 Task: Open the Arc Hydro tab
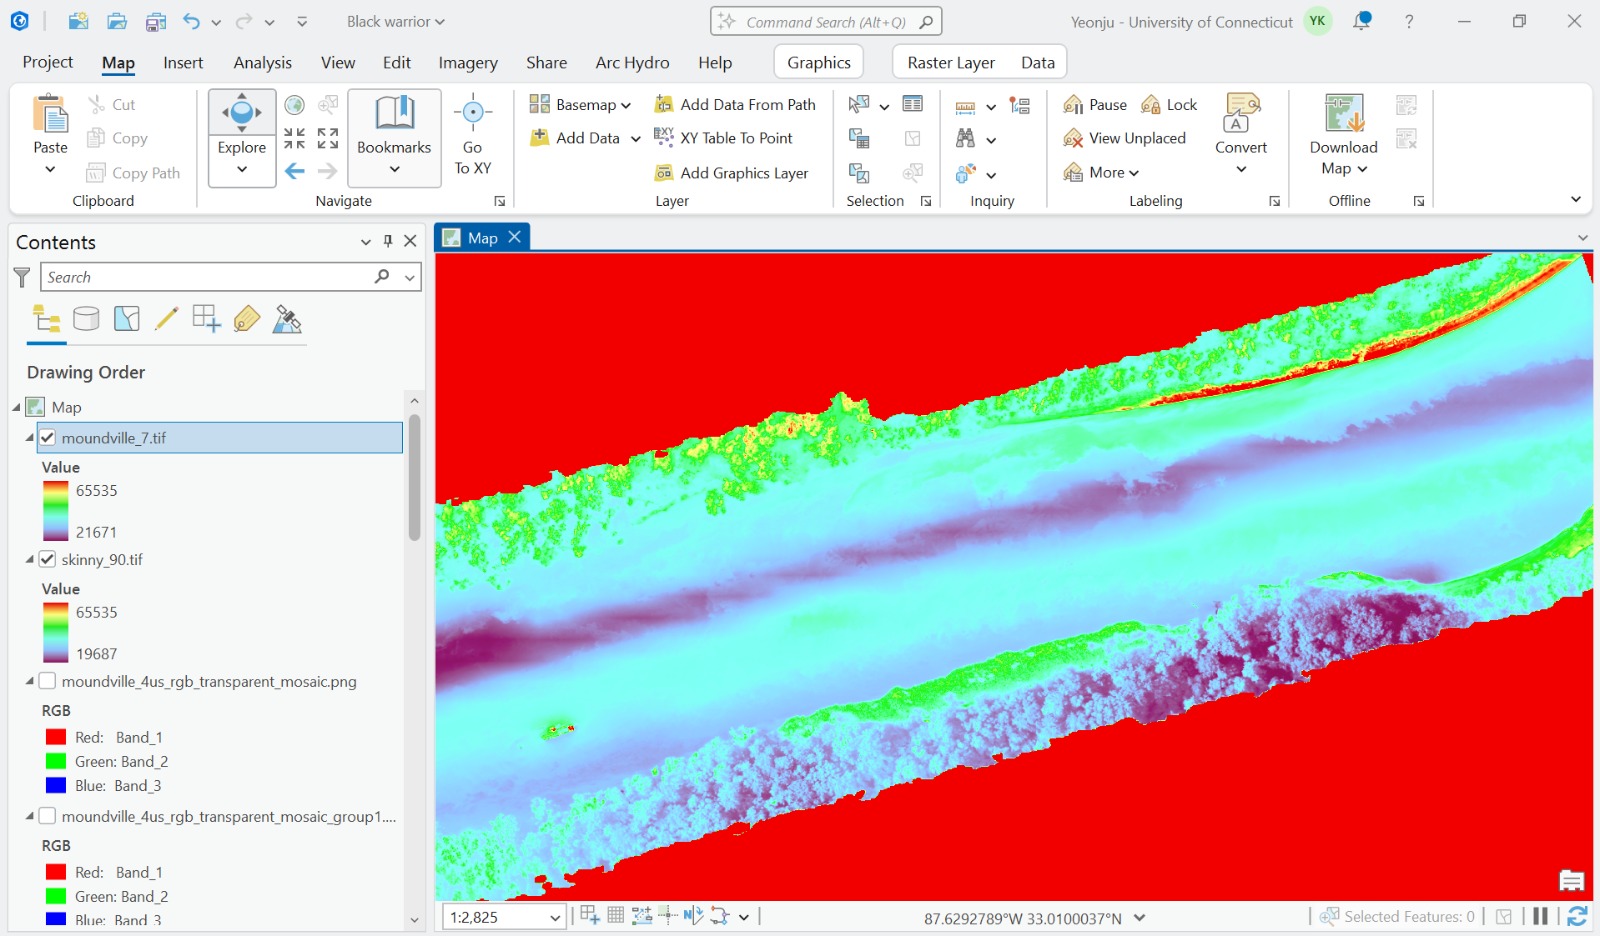point(632,62)
